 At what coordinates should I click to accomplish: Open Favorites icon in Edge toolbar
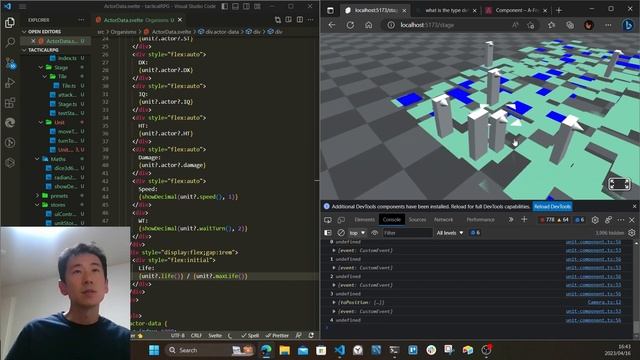(x=551, y=25)
